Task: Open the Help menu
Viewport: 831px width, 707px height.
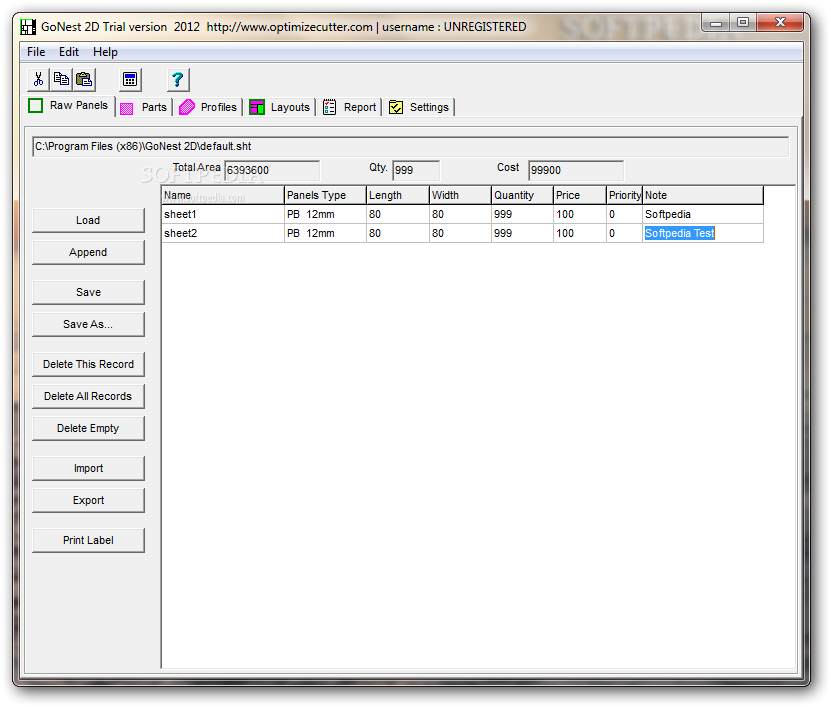Action: 105,52
